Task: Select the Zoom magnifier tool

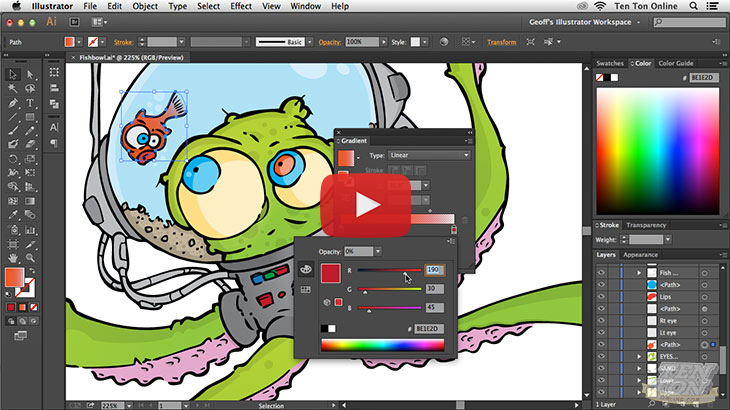Action: 30,258
